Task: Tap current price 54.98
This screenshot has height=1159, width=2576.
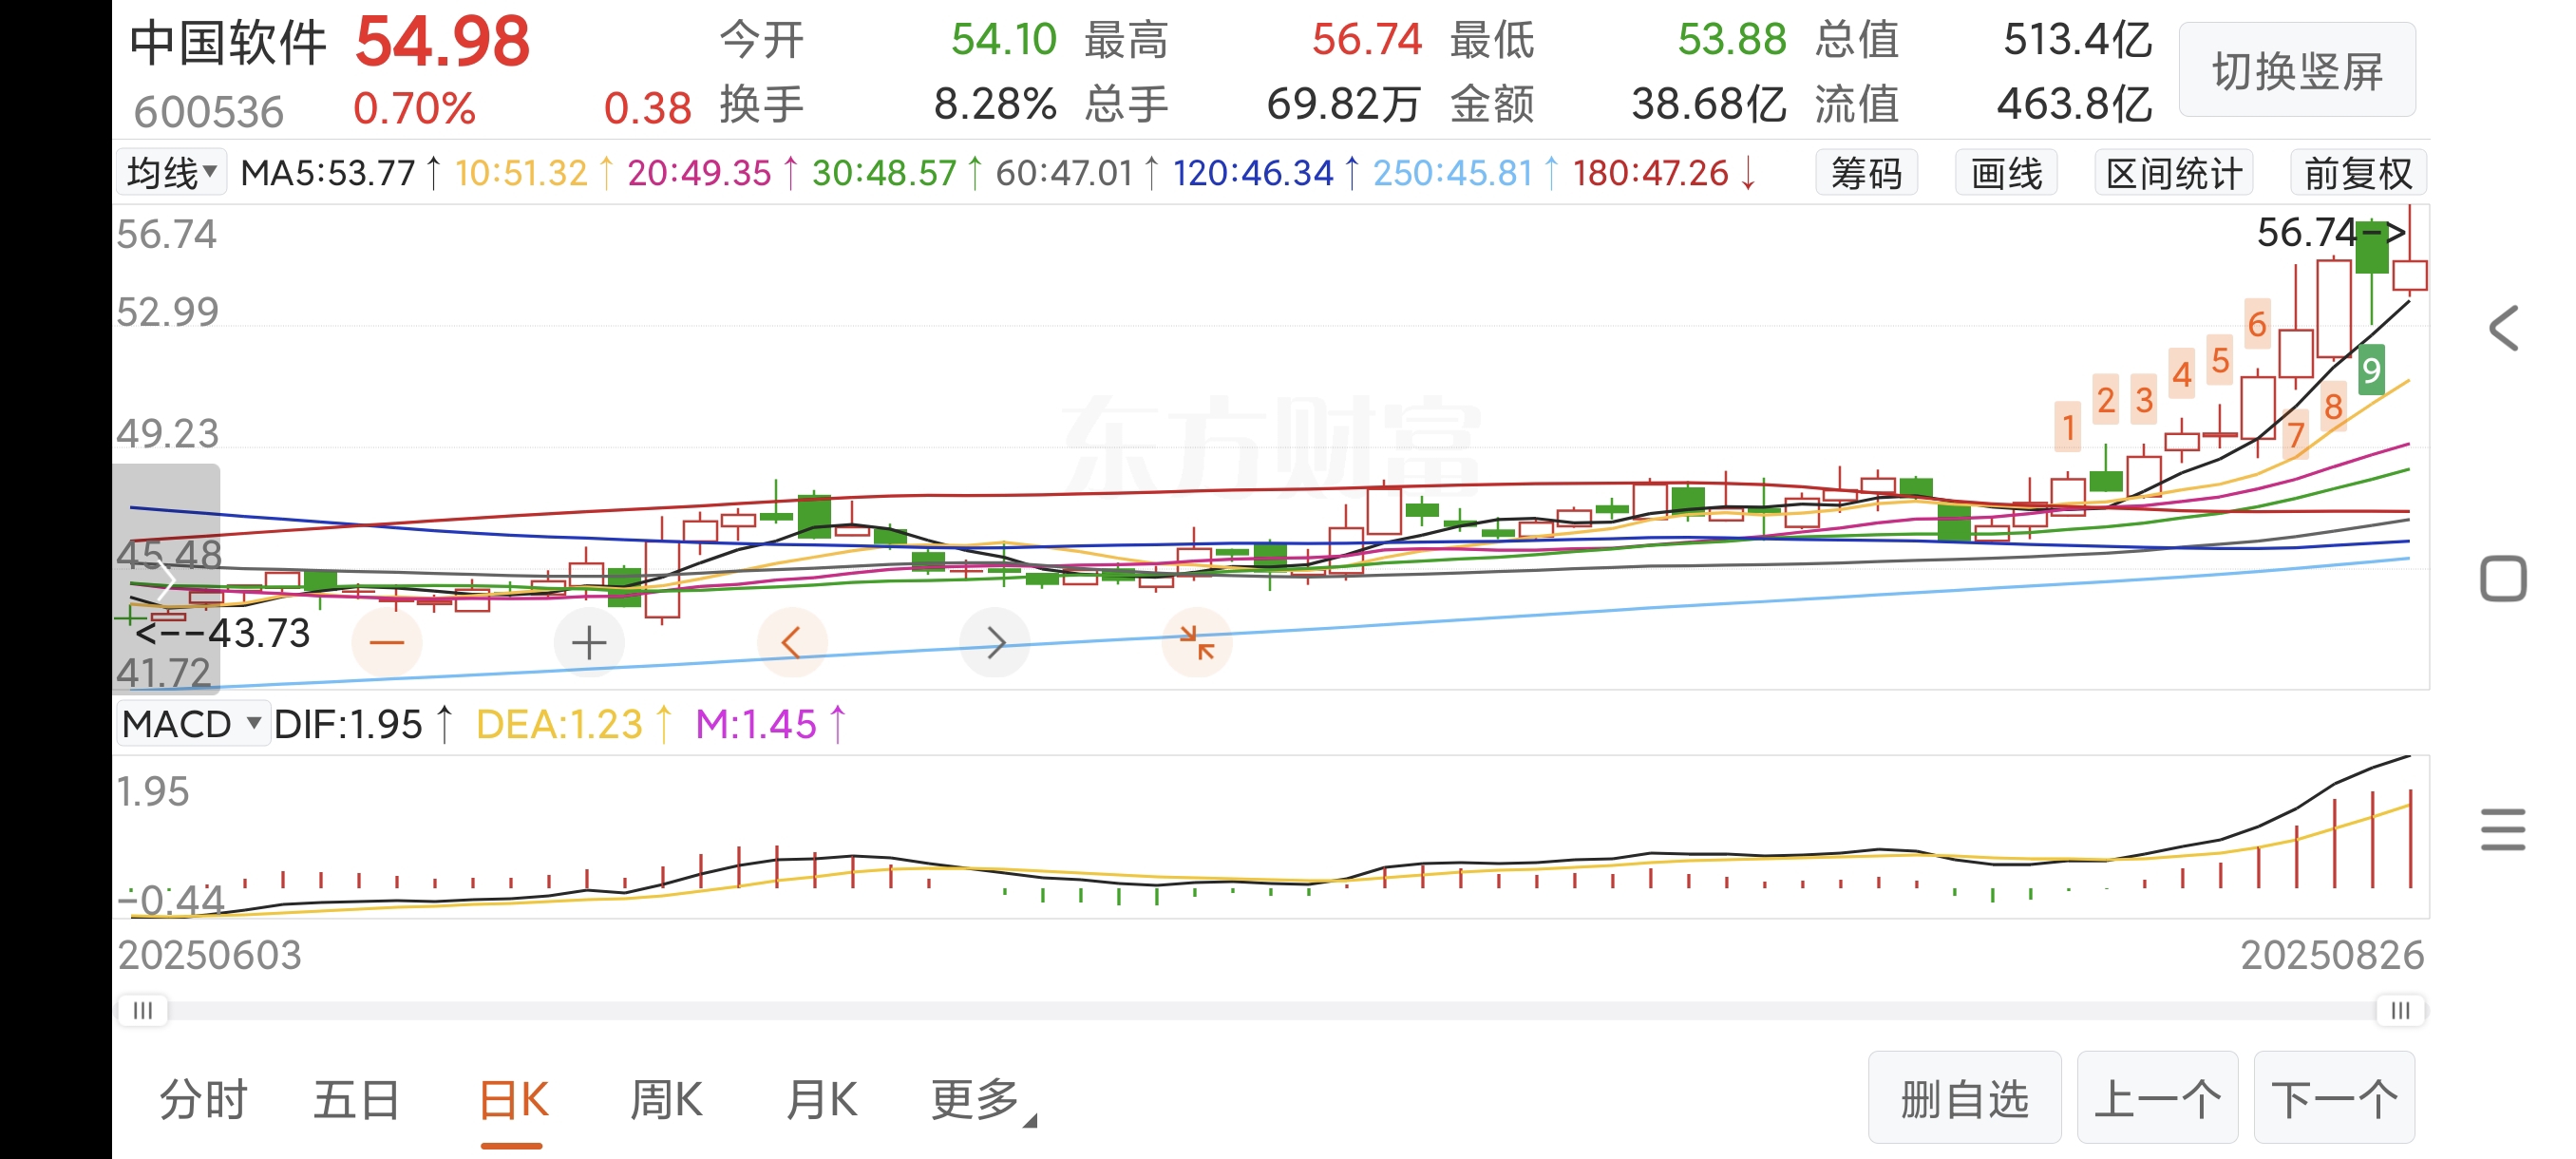Action: 442,42
